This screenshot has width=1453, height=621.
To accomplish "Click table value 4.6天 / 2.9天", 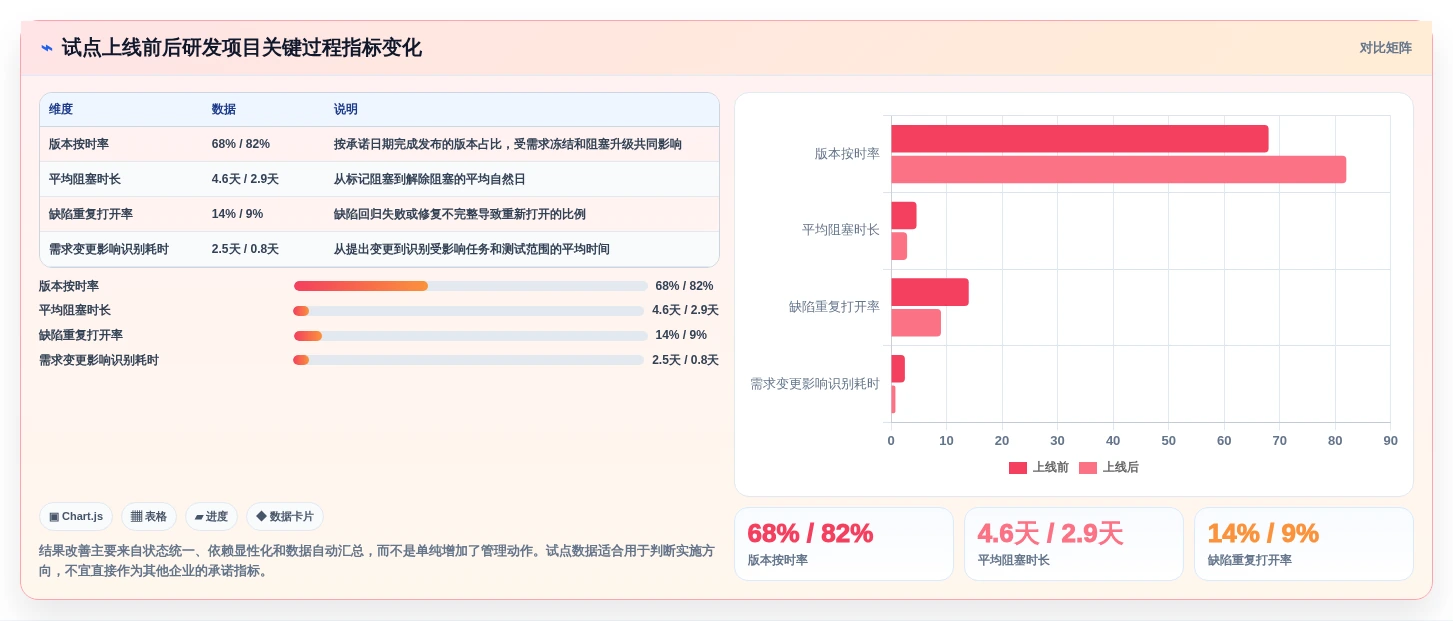I will click(245, 179).
